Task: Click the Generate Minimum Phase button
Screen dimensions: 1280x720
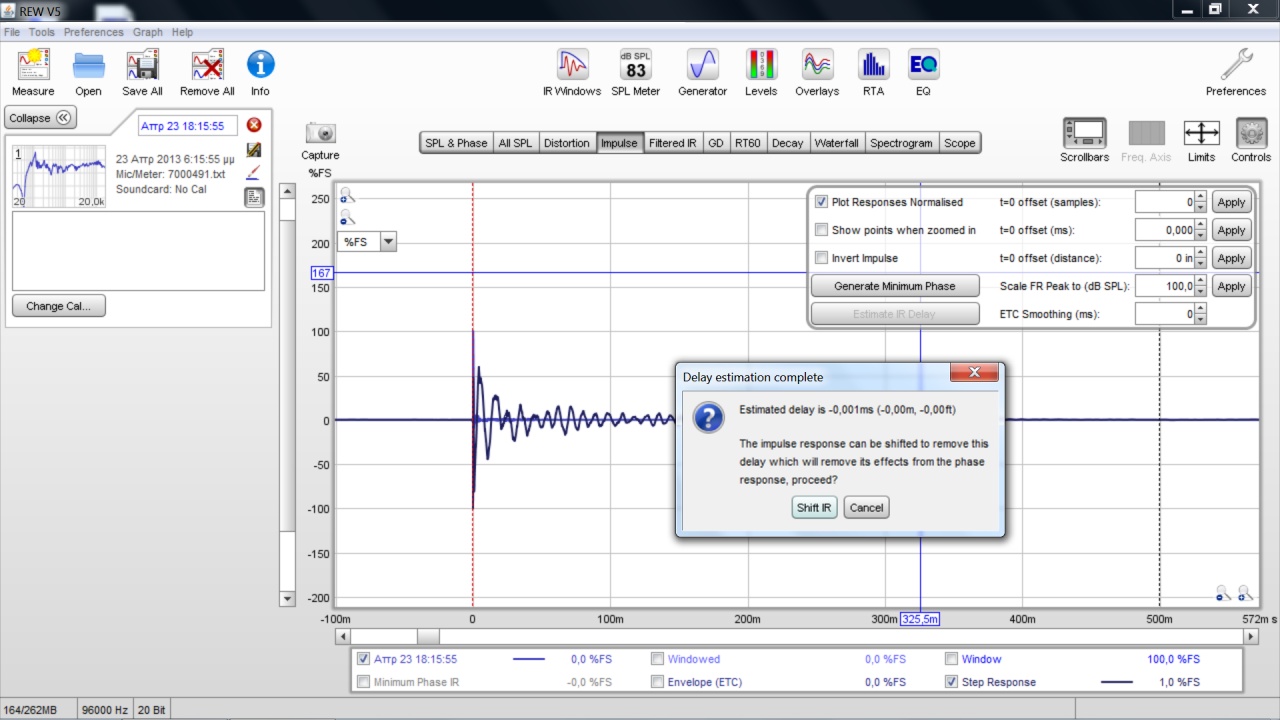Action: tap(894, 286)
